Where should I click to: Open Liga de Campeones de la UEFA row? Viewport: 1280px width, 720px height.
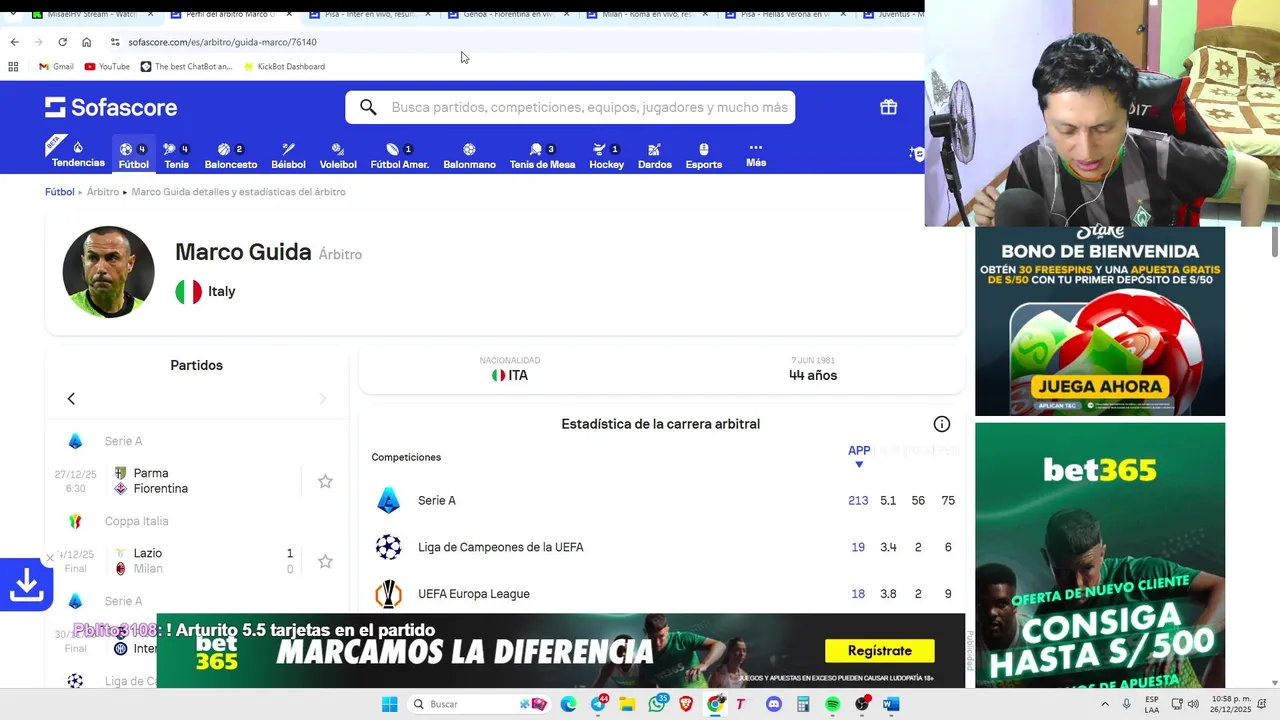662,547
